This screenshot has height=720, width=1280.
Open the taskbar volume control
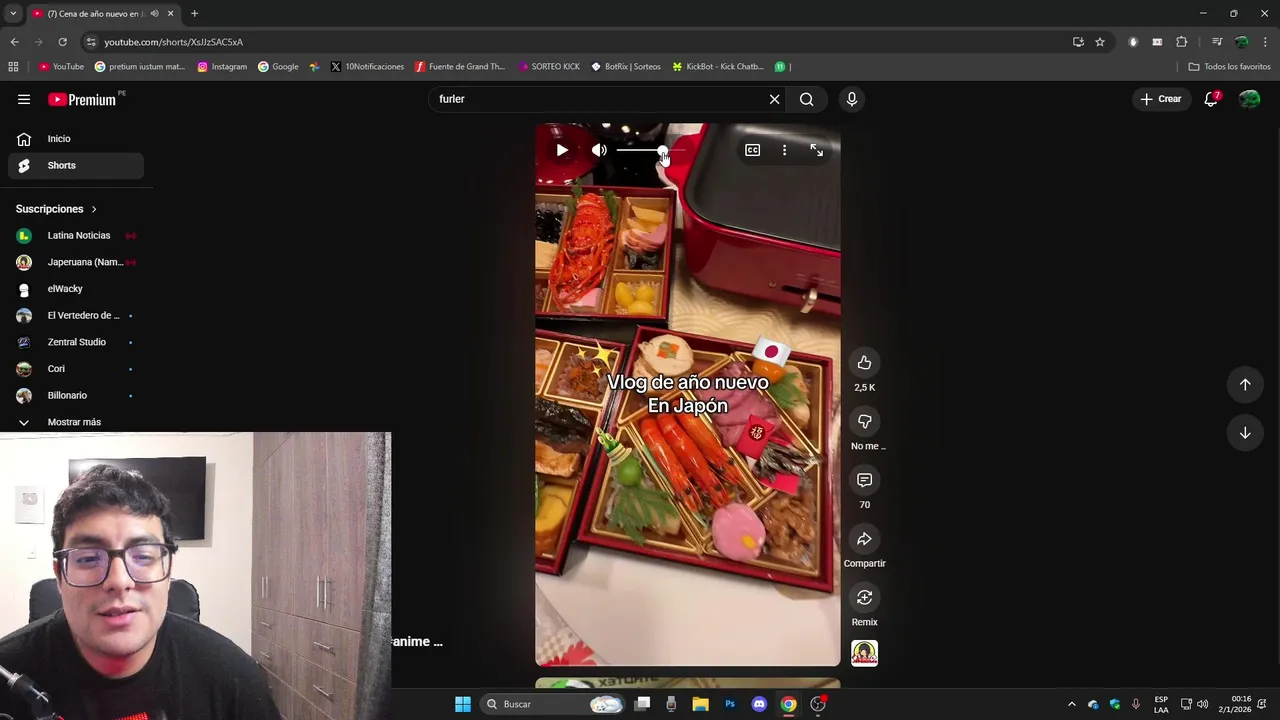(1202, 704)
